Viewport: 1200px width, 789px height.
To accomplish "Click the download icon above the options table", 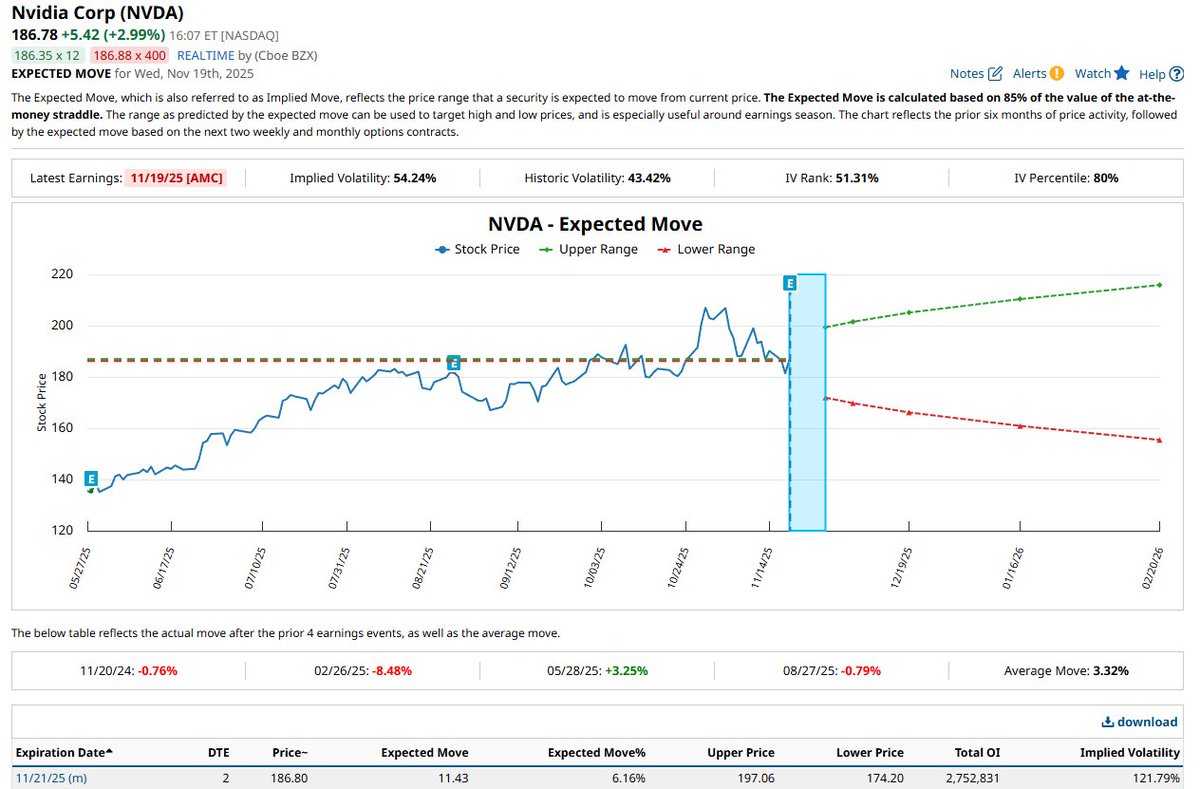I will tap(1108, 721).
